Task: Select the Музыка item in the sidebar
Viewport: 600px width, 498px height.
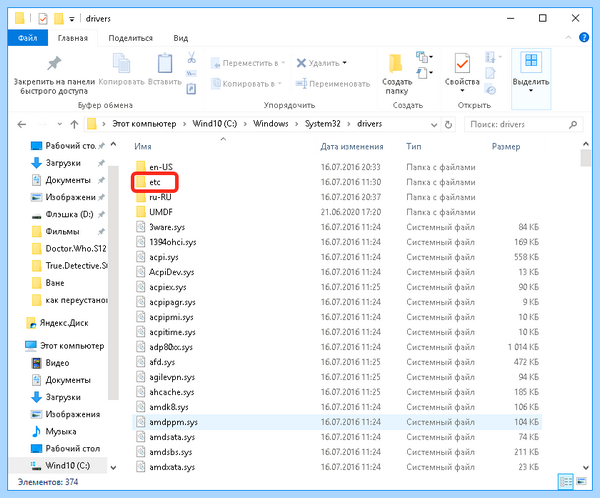Action: 54,432
